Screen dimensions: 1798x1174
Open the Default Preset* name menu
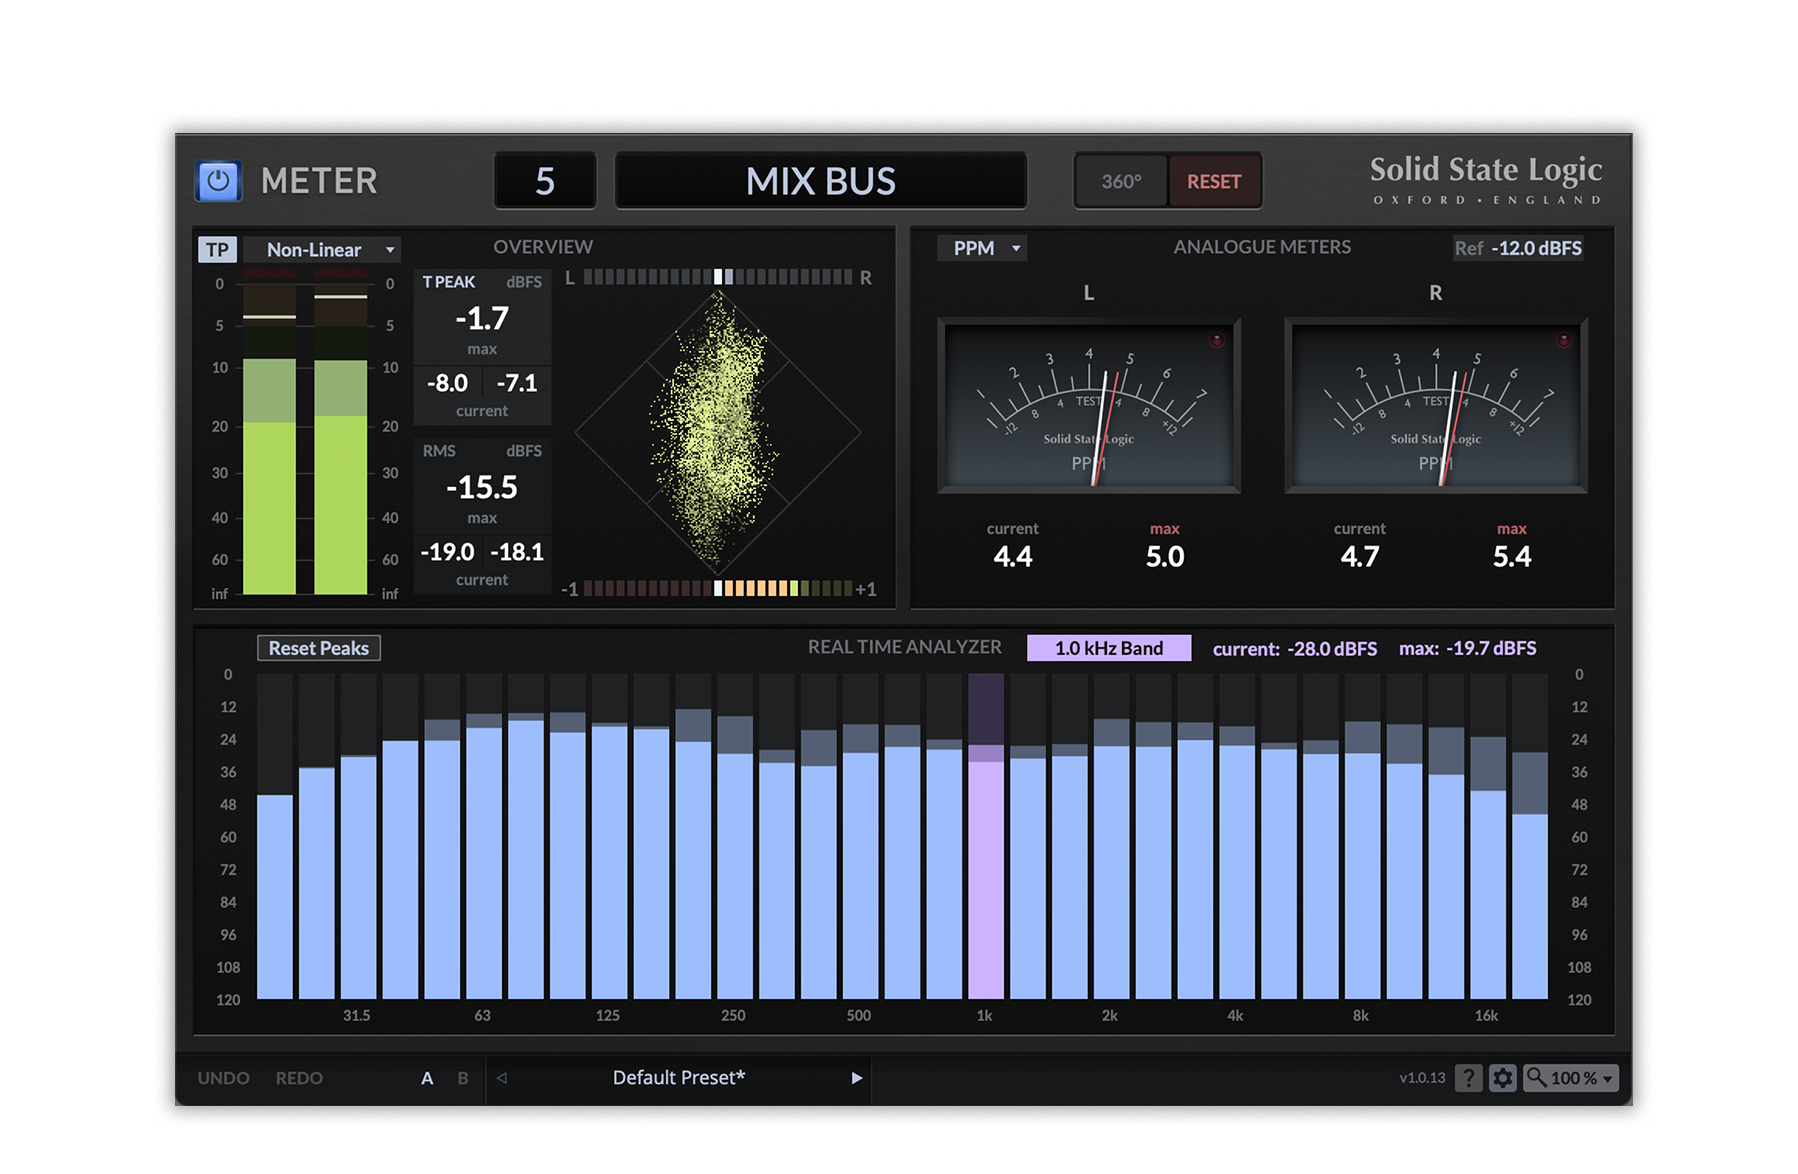tap(679, 1077)
